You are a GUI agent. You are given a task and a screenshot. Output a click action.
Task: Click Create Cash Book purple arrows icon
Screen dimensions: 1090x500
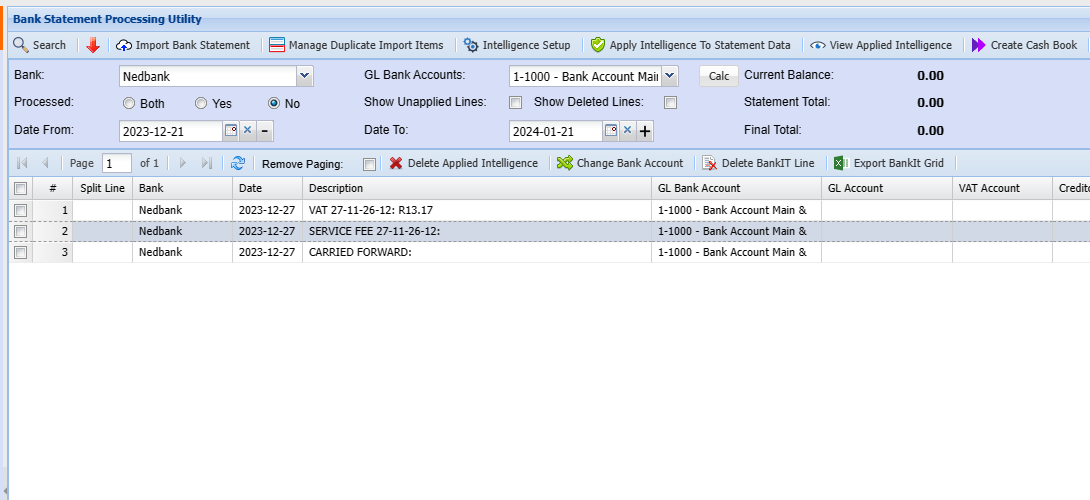point(979,45)
